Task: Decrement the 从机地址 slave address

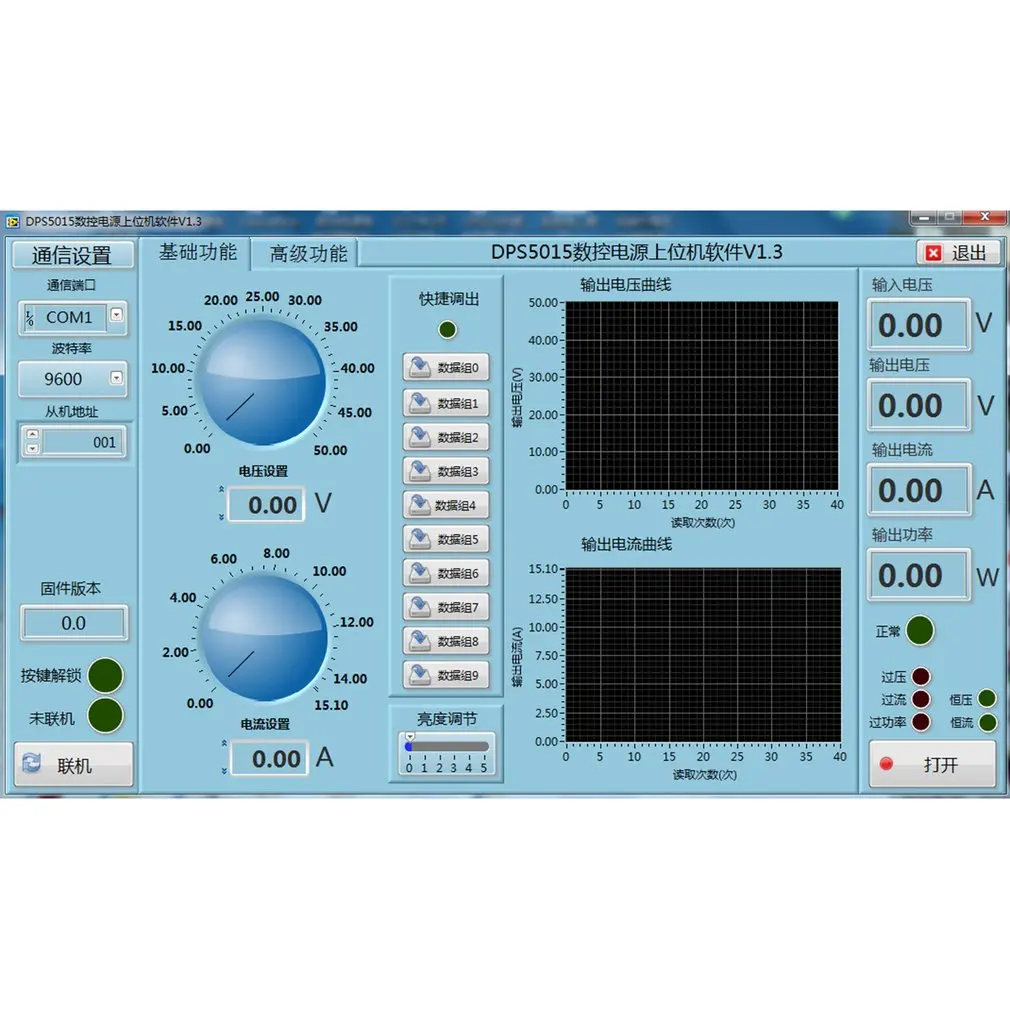Action: pyautogui.click(x=33, y=448)
